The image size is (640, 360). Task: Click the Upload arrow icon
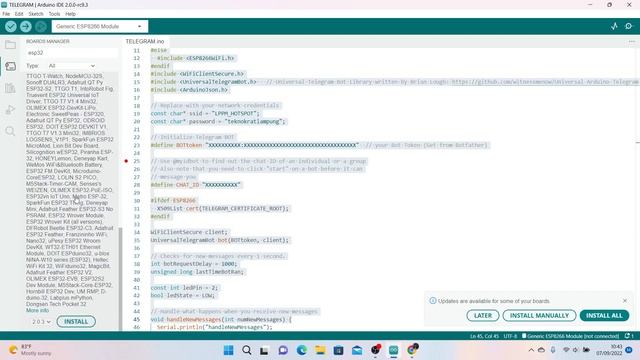pos(26,27)
